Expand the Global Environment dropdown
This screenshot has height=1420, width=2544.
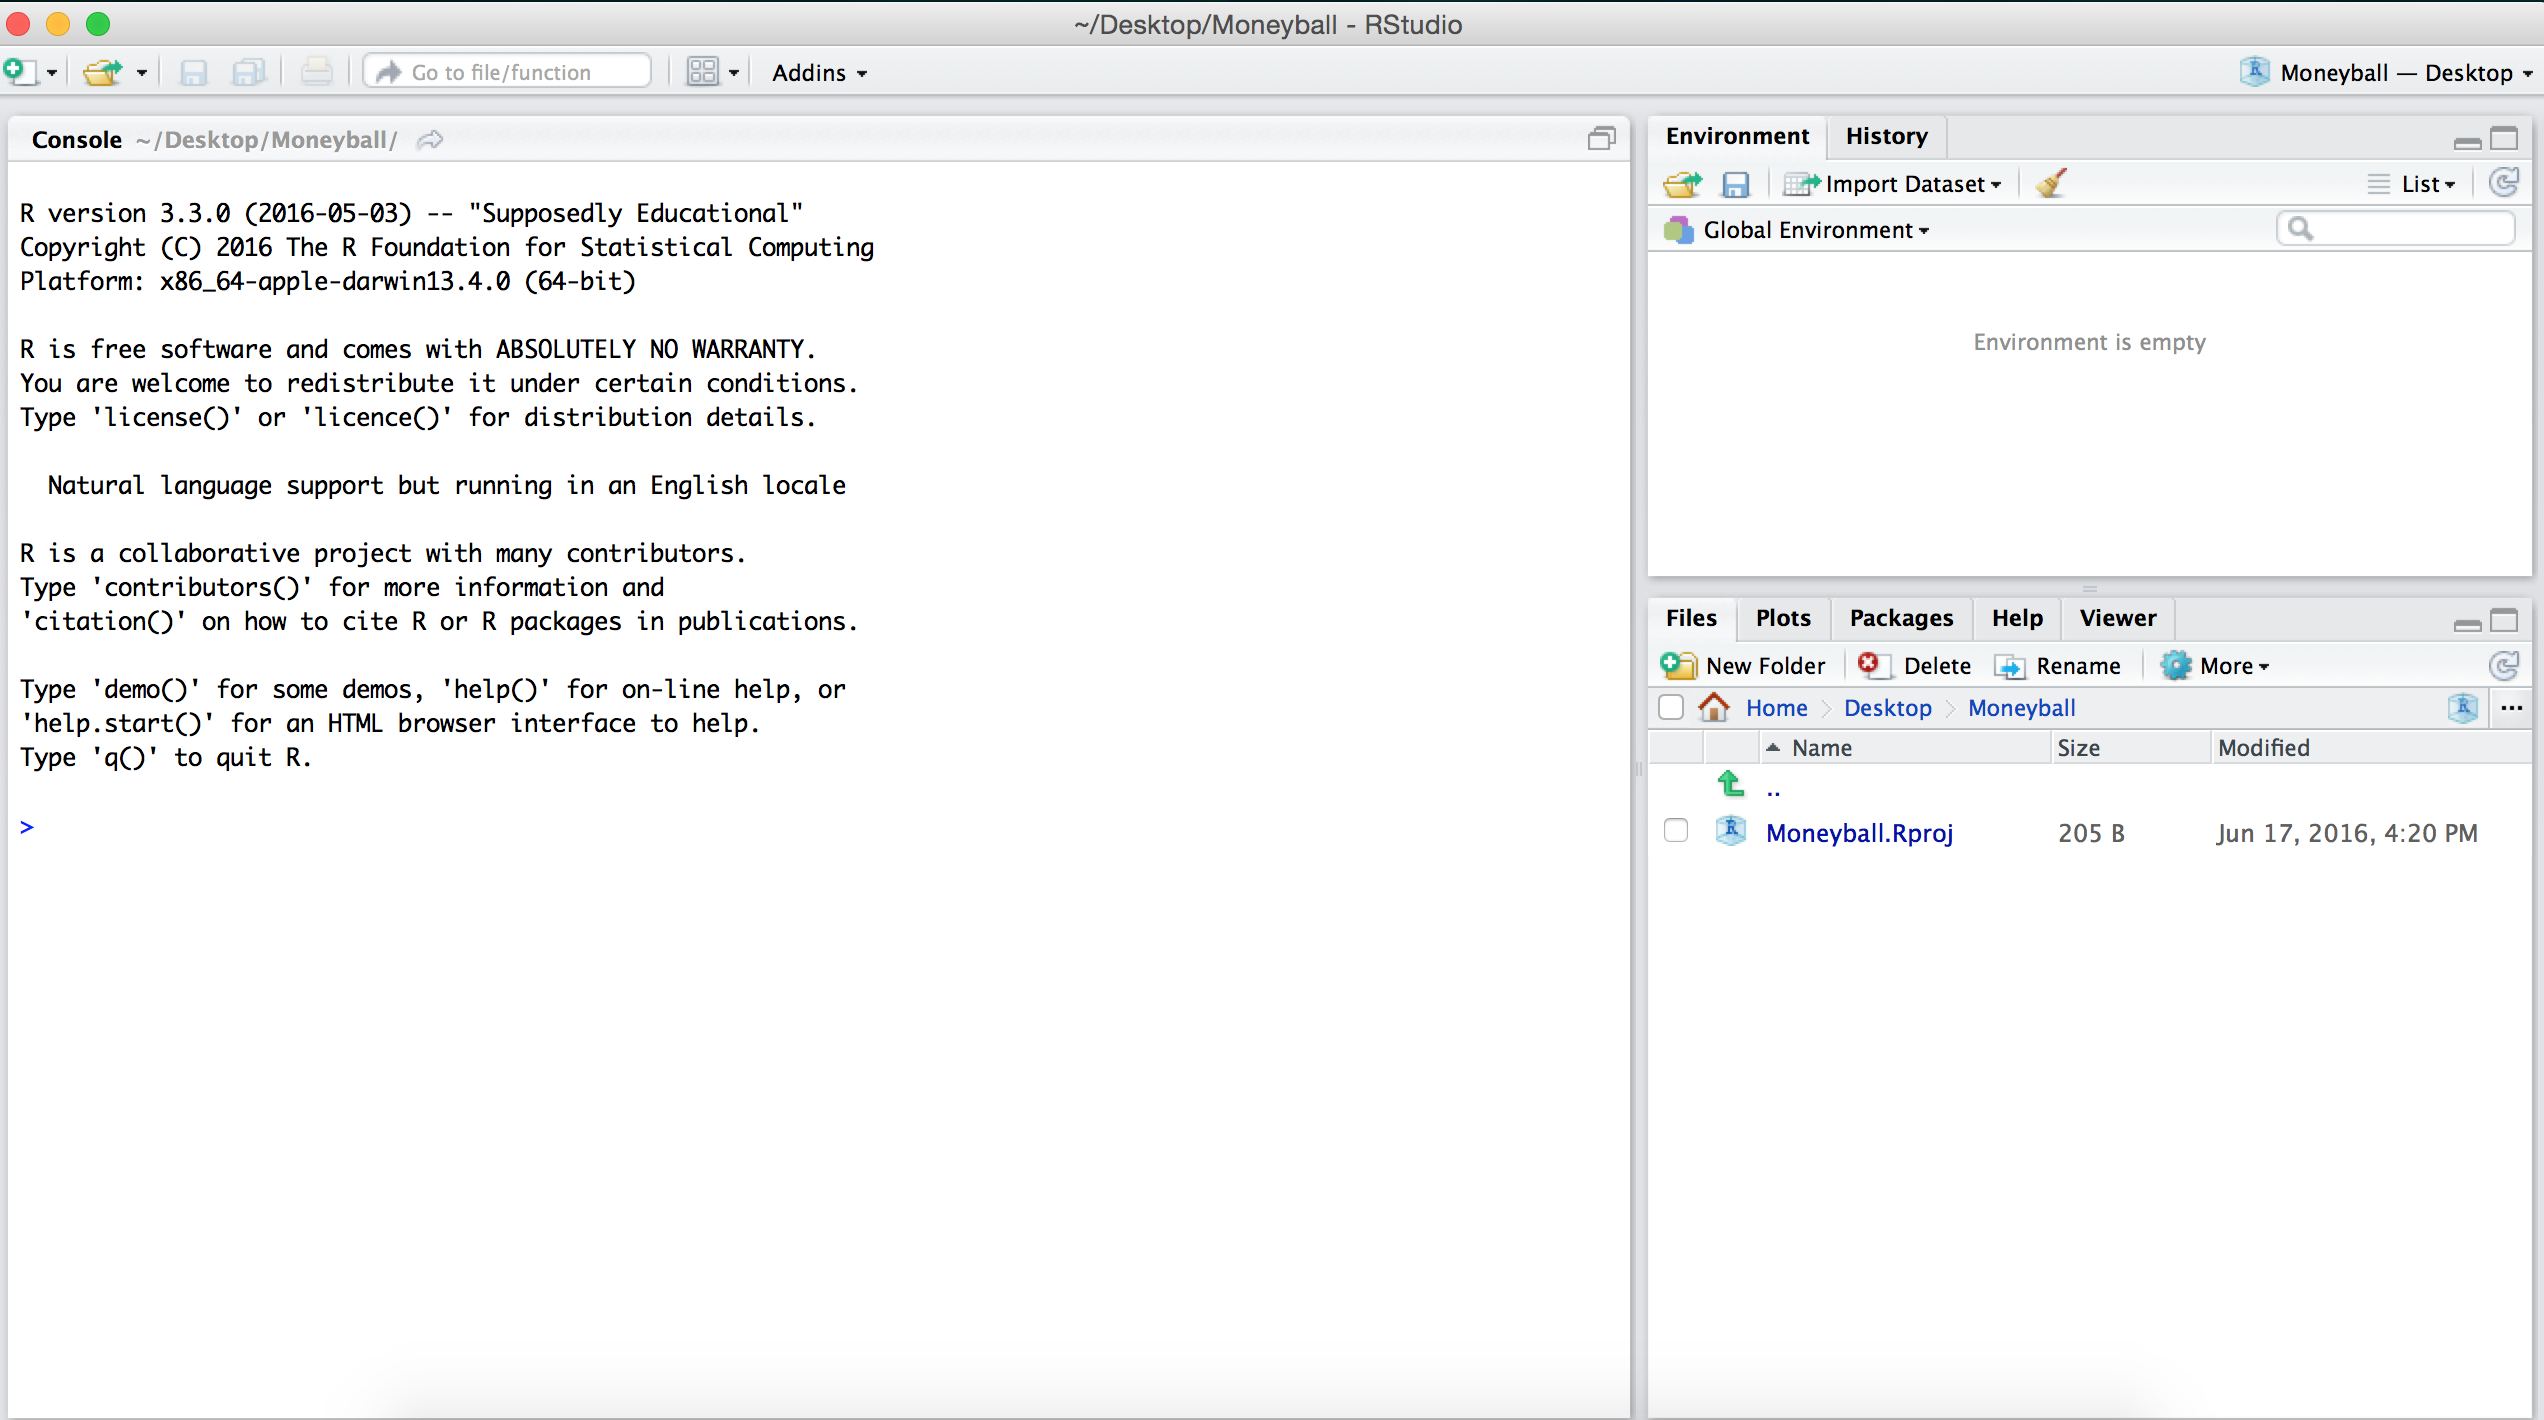1815,230
